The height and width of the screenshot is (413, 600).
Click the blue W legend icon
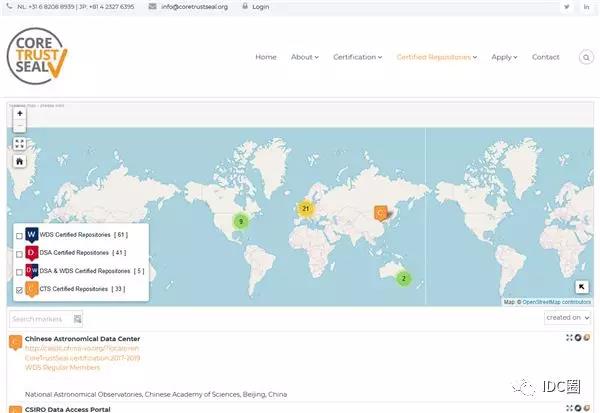tap(32, 235)
